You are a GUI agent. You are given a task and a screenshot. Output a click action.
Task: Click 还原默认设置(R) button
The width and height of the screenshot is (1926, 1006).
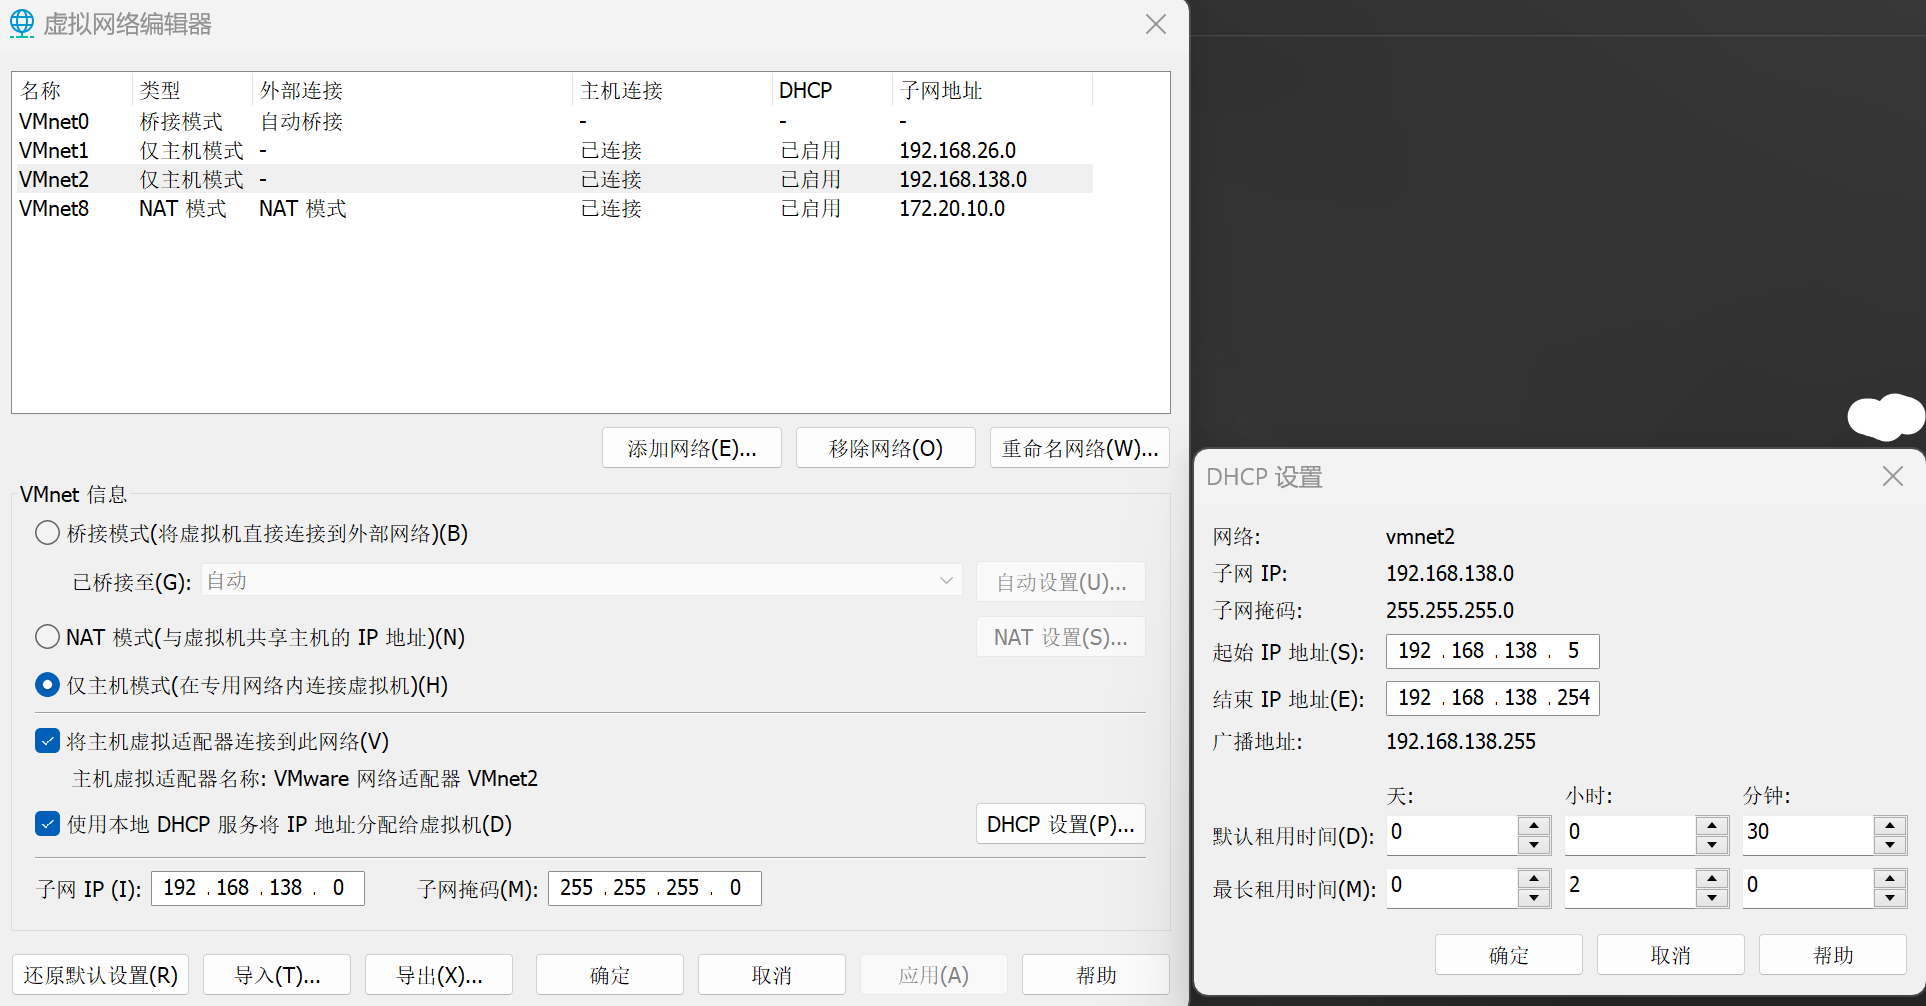click(100, 975)
